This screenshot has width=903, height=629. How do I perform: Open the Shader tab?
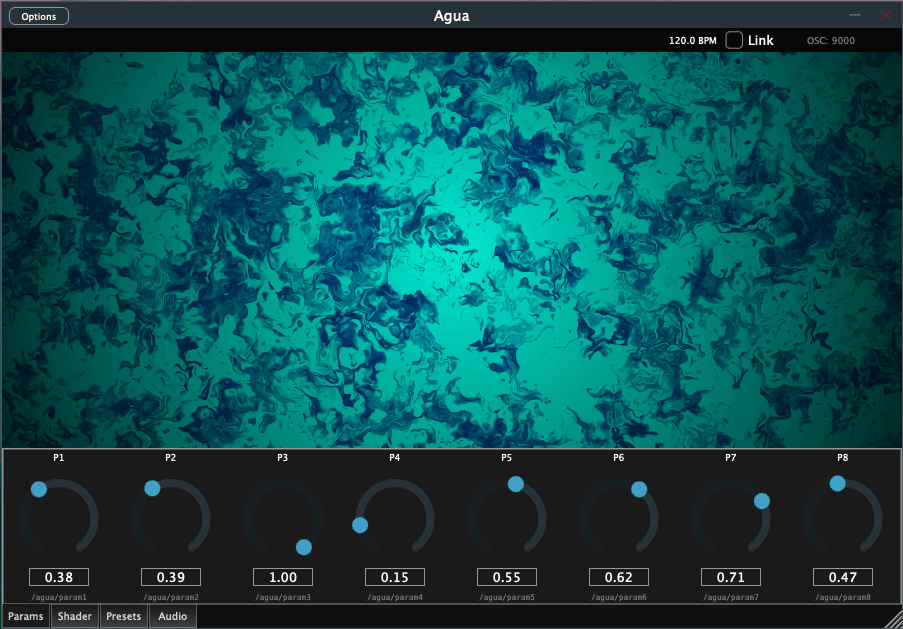click(x=75, y=616)
